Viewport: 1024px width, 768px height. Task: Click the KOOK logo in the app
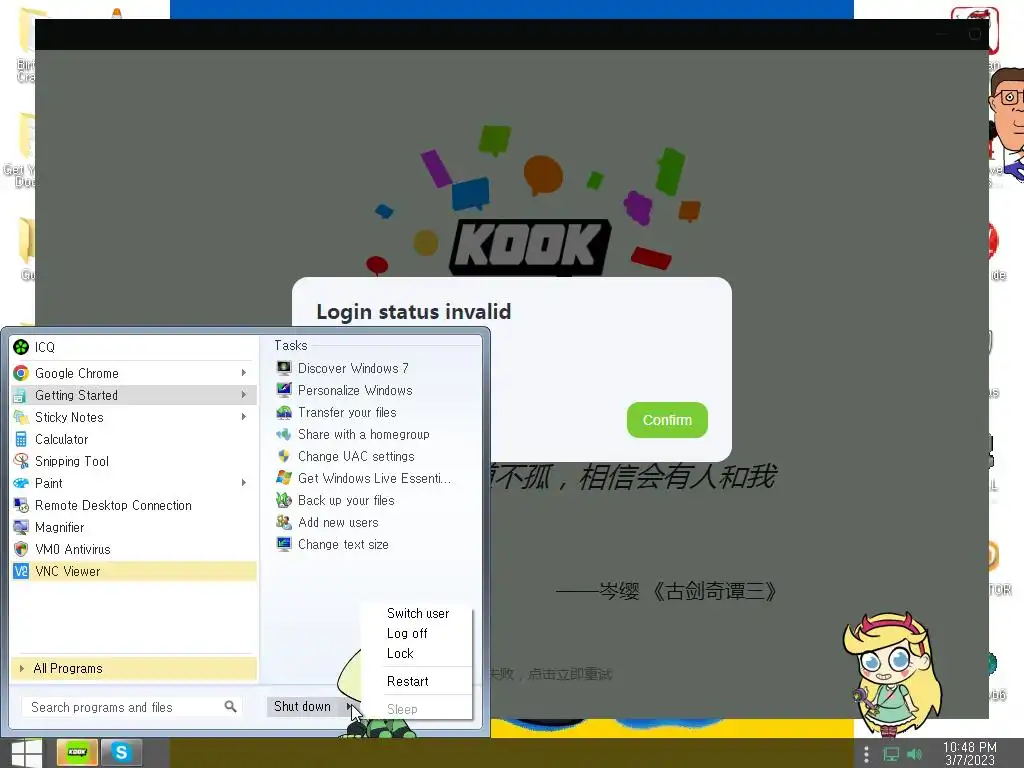(x=530, y=247)
